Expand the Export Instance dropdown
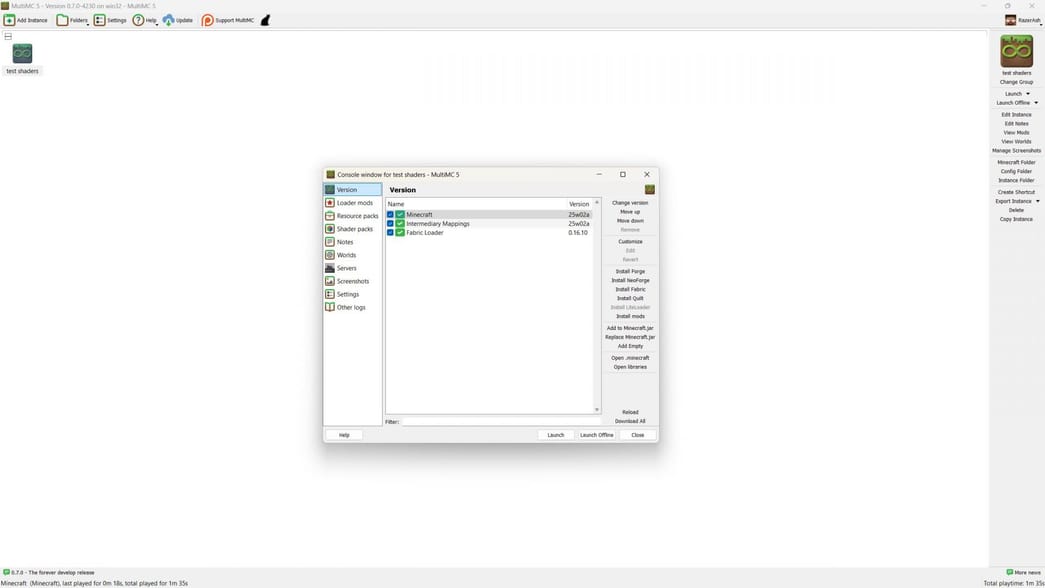The image size is (1045, 588). click(1036, 200)
